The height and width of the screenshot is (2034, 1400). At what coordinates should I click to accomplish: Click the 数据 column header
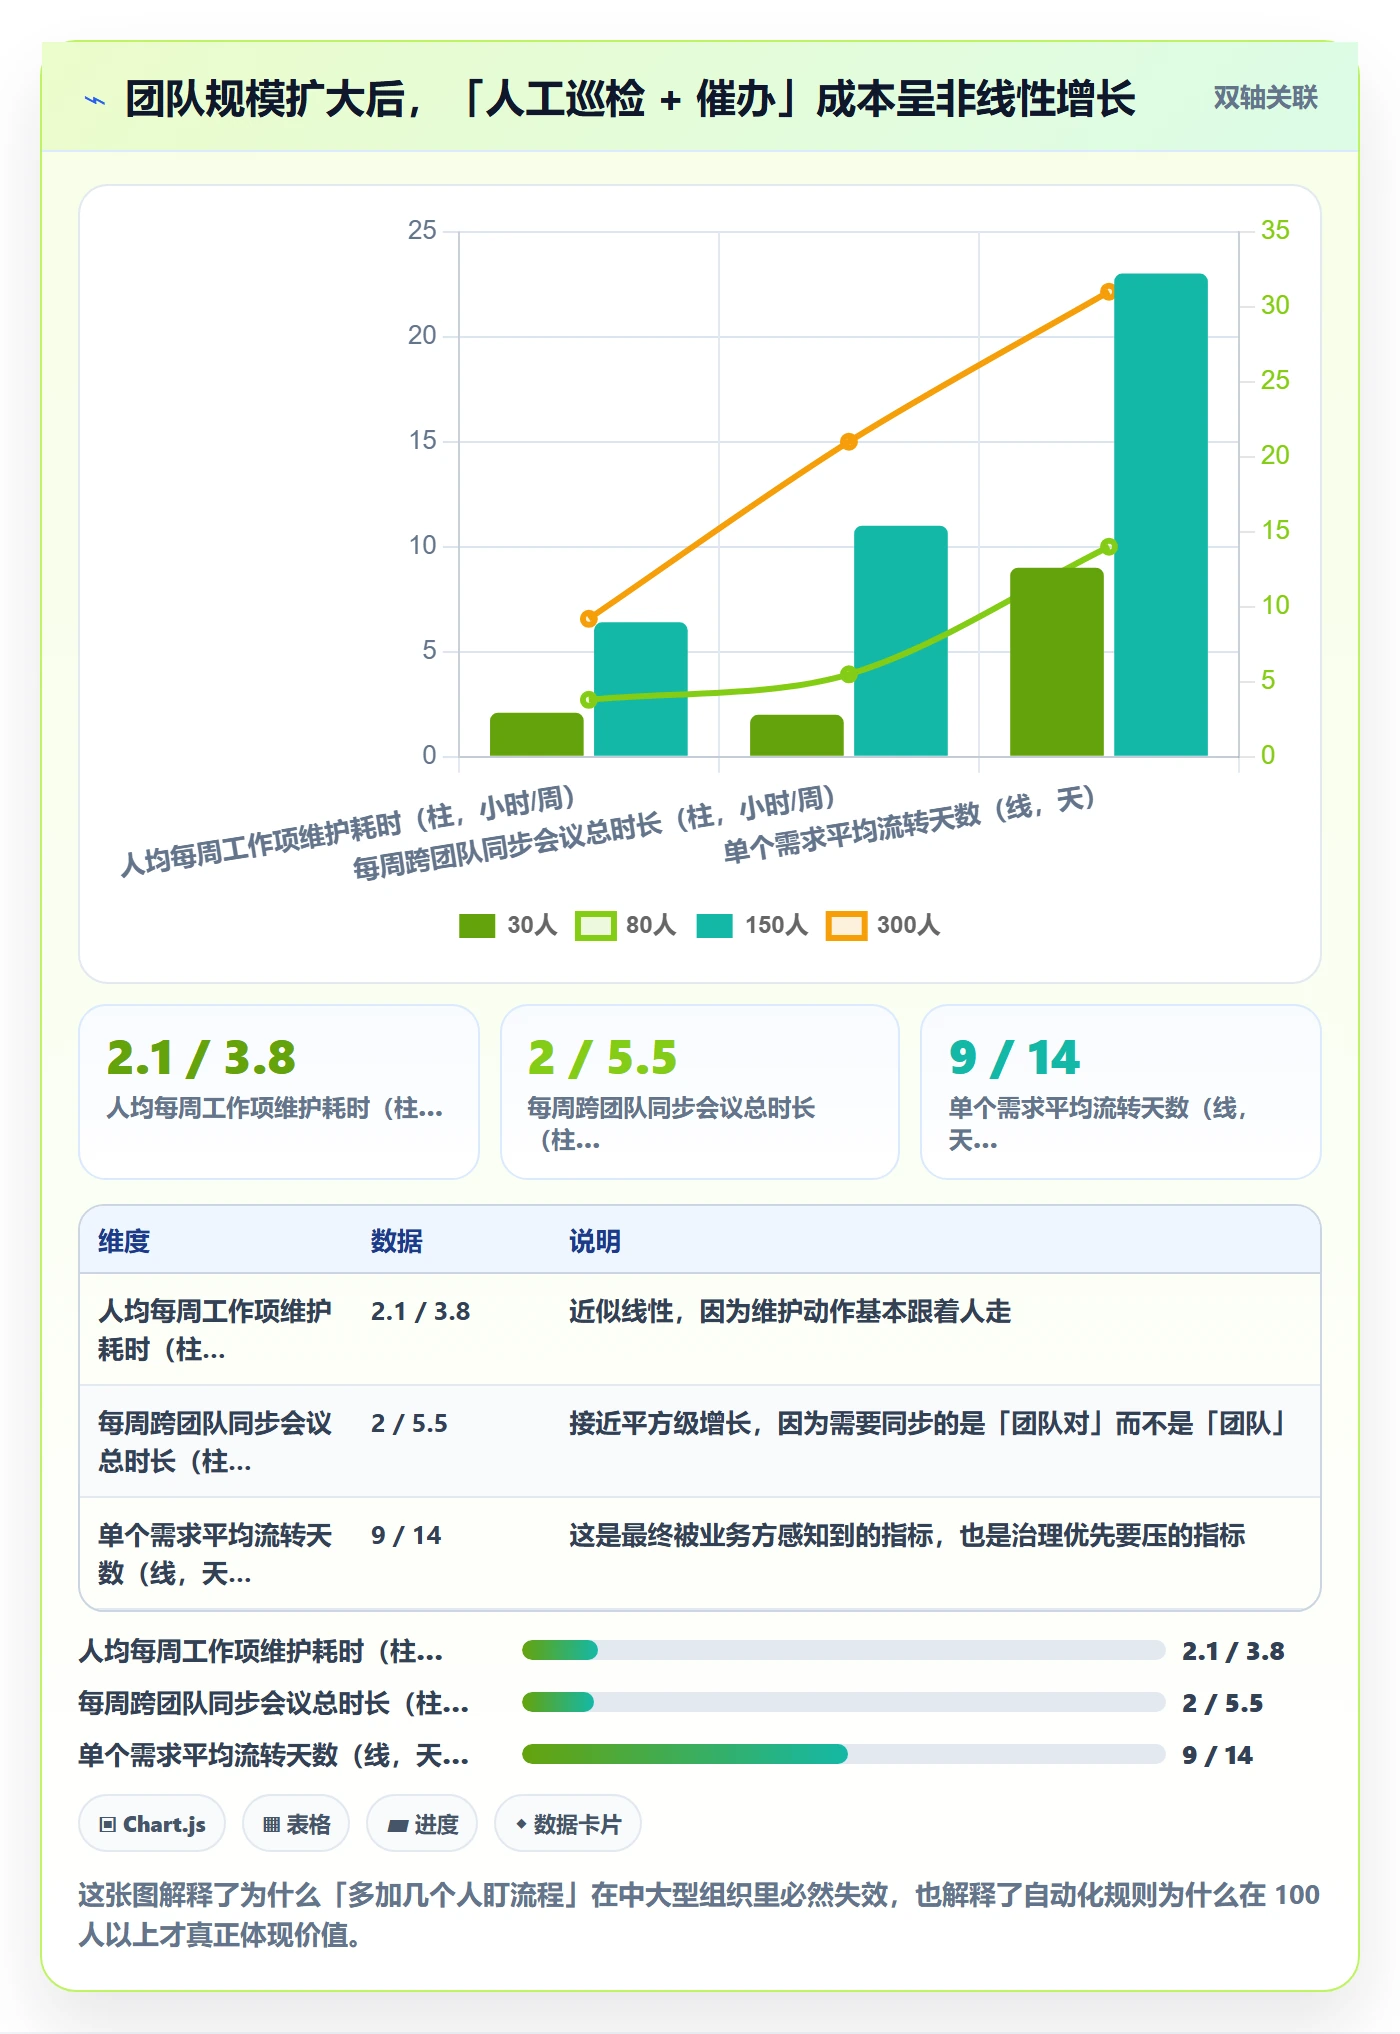[396, 1241]
